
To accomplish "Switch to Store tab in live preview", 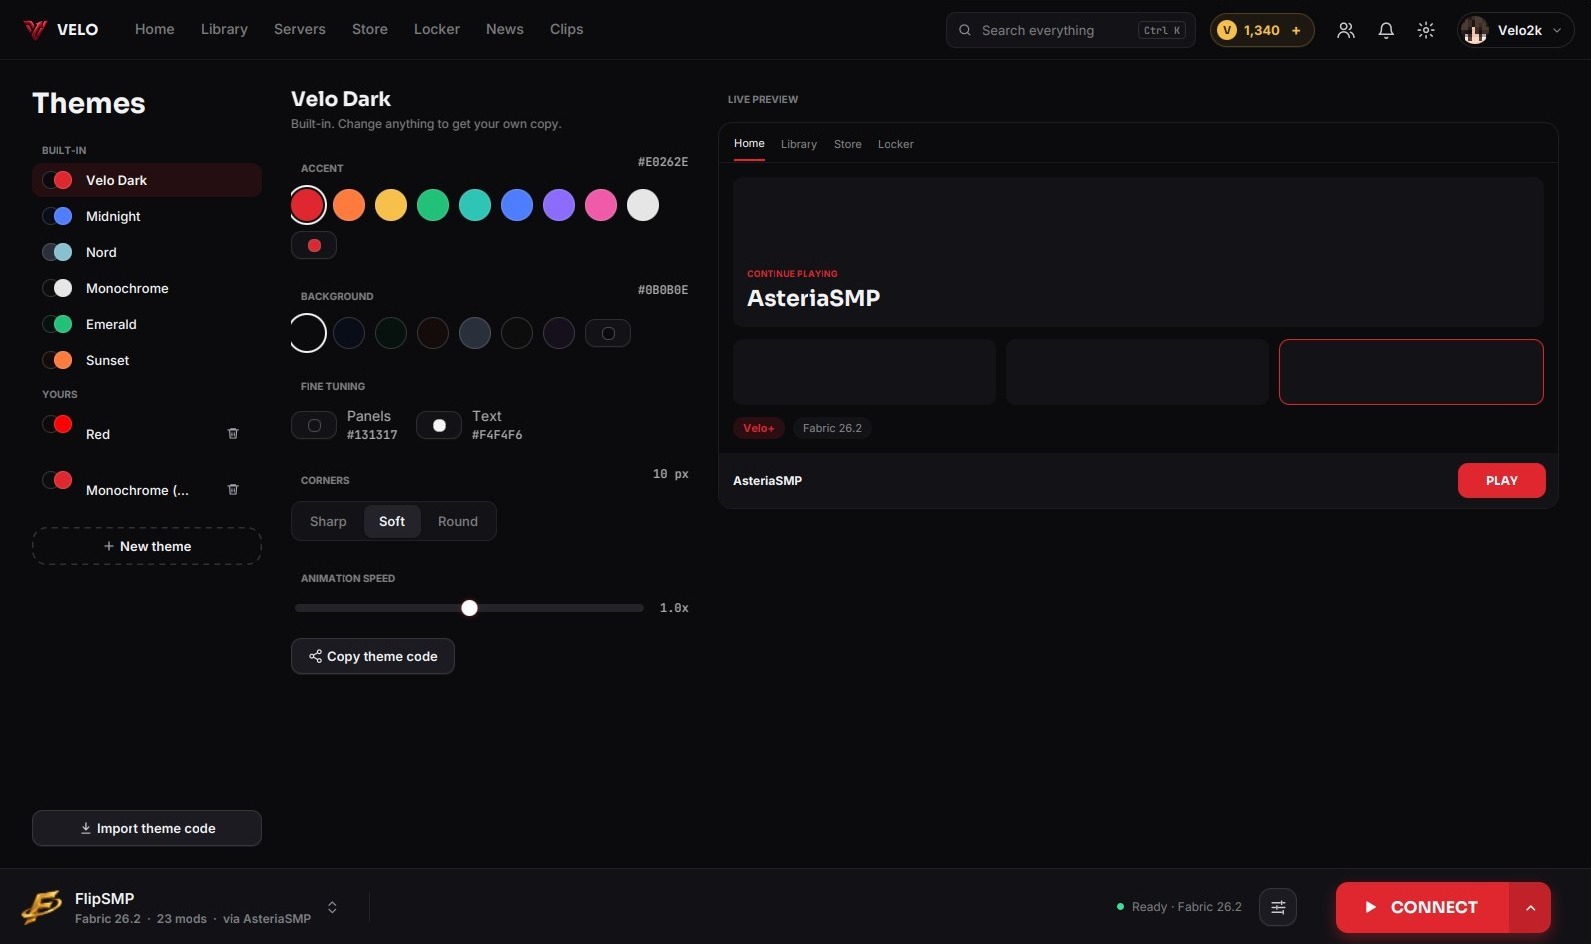I will [x=848, y=144].
